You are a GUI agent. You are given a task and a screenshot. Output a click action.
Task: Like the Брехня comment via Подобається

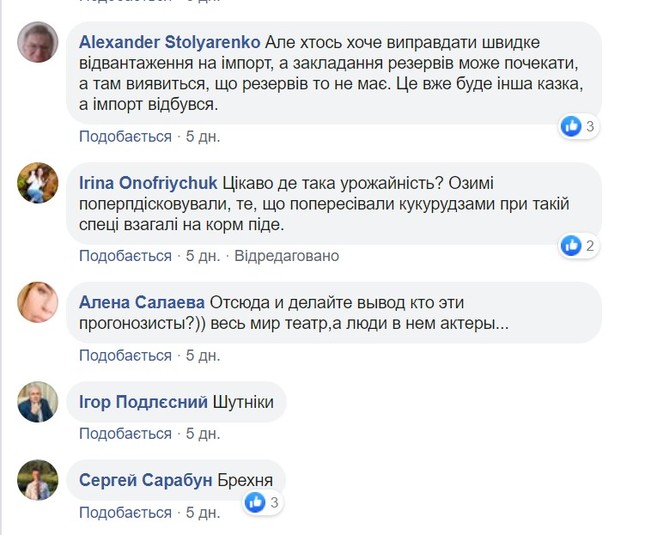125,513
